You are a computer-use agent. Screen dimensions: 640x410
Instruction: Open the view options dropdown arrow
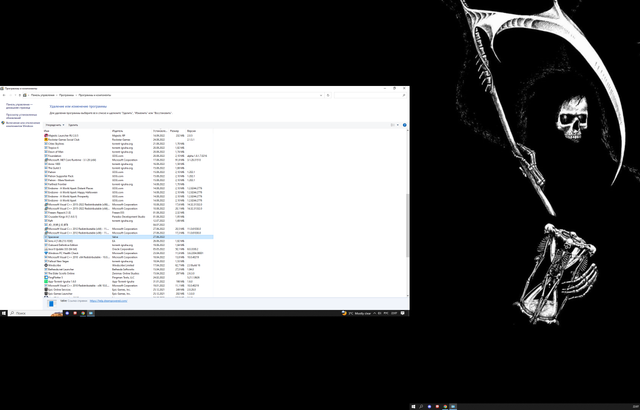(x=398, y=125)
